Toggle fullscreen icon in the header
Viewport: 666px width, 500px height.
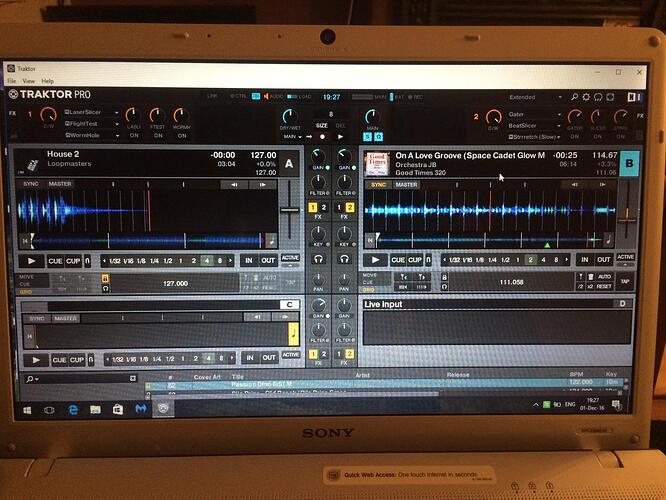pyautogui.click(x=610, y=97)
